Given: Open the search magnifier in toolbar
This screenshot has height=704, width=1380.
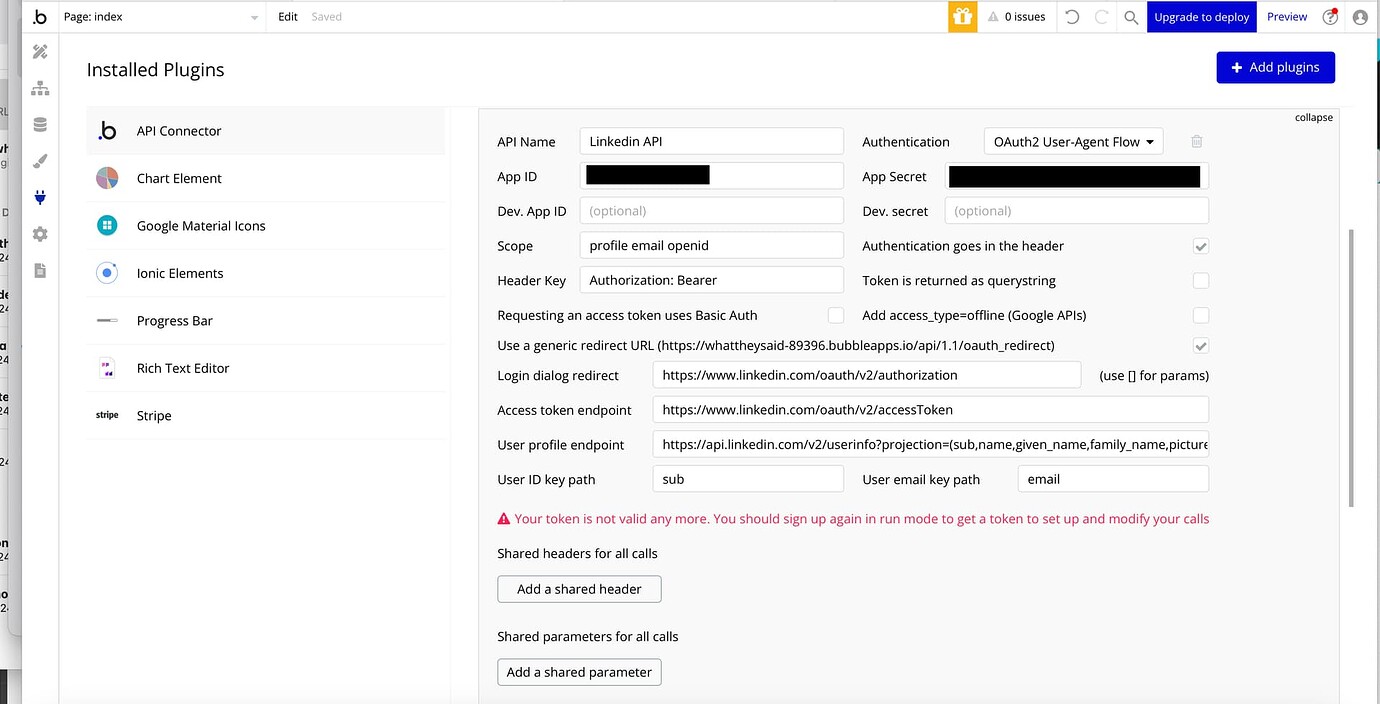Looking at the screenshot, I should tap(1131, 16).
